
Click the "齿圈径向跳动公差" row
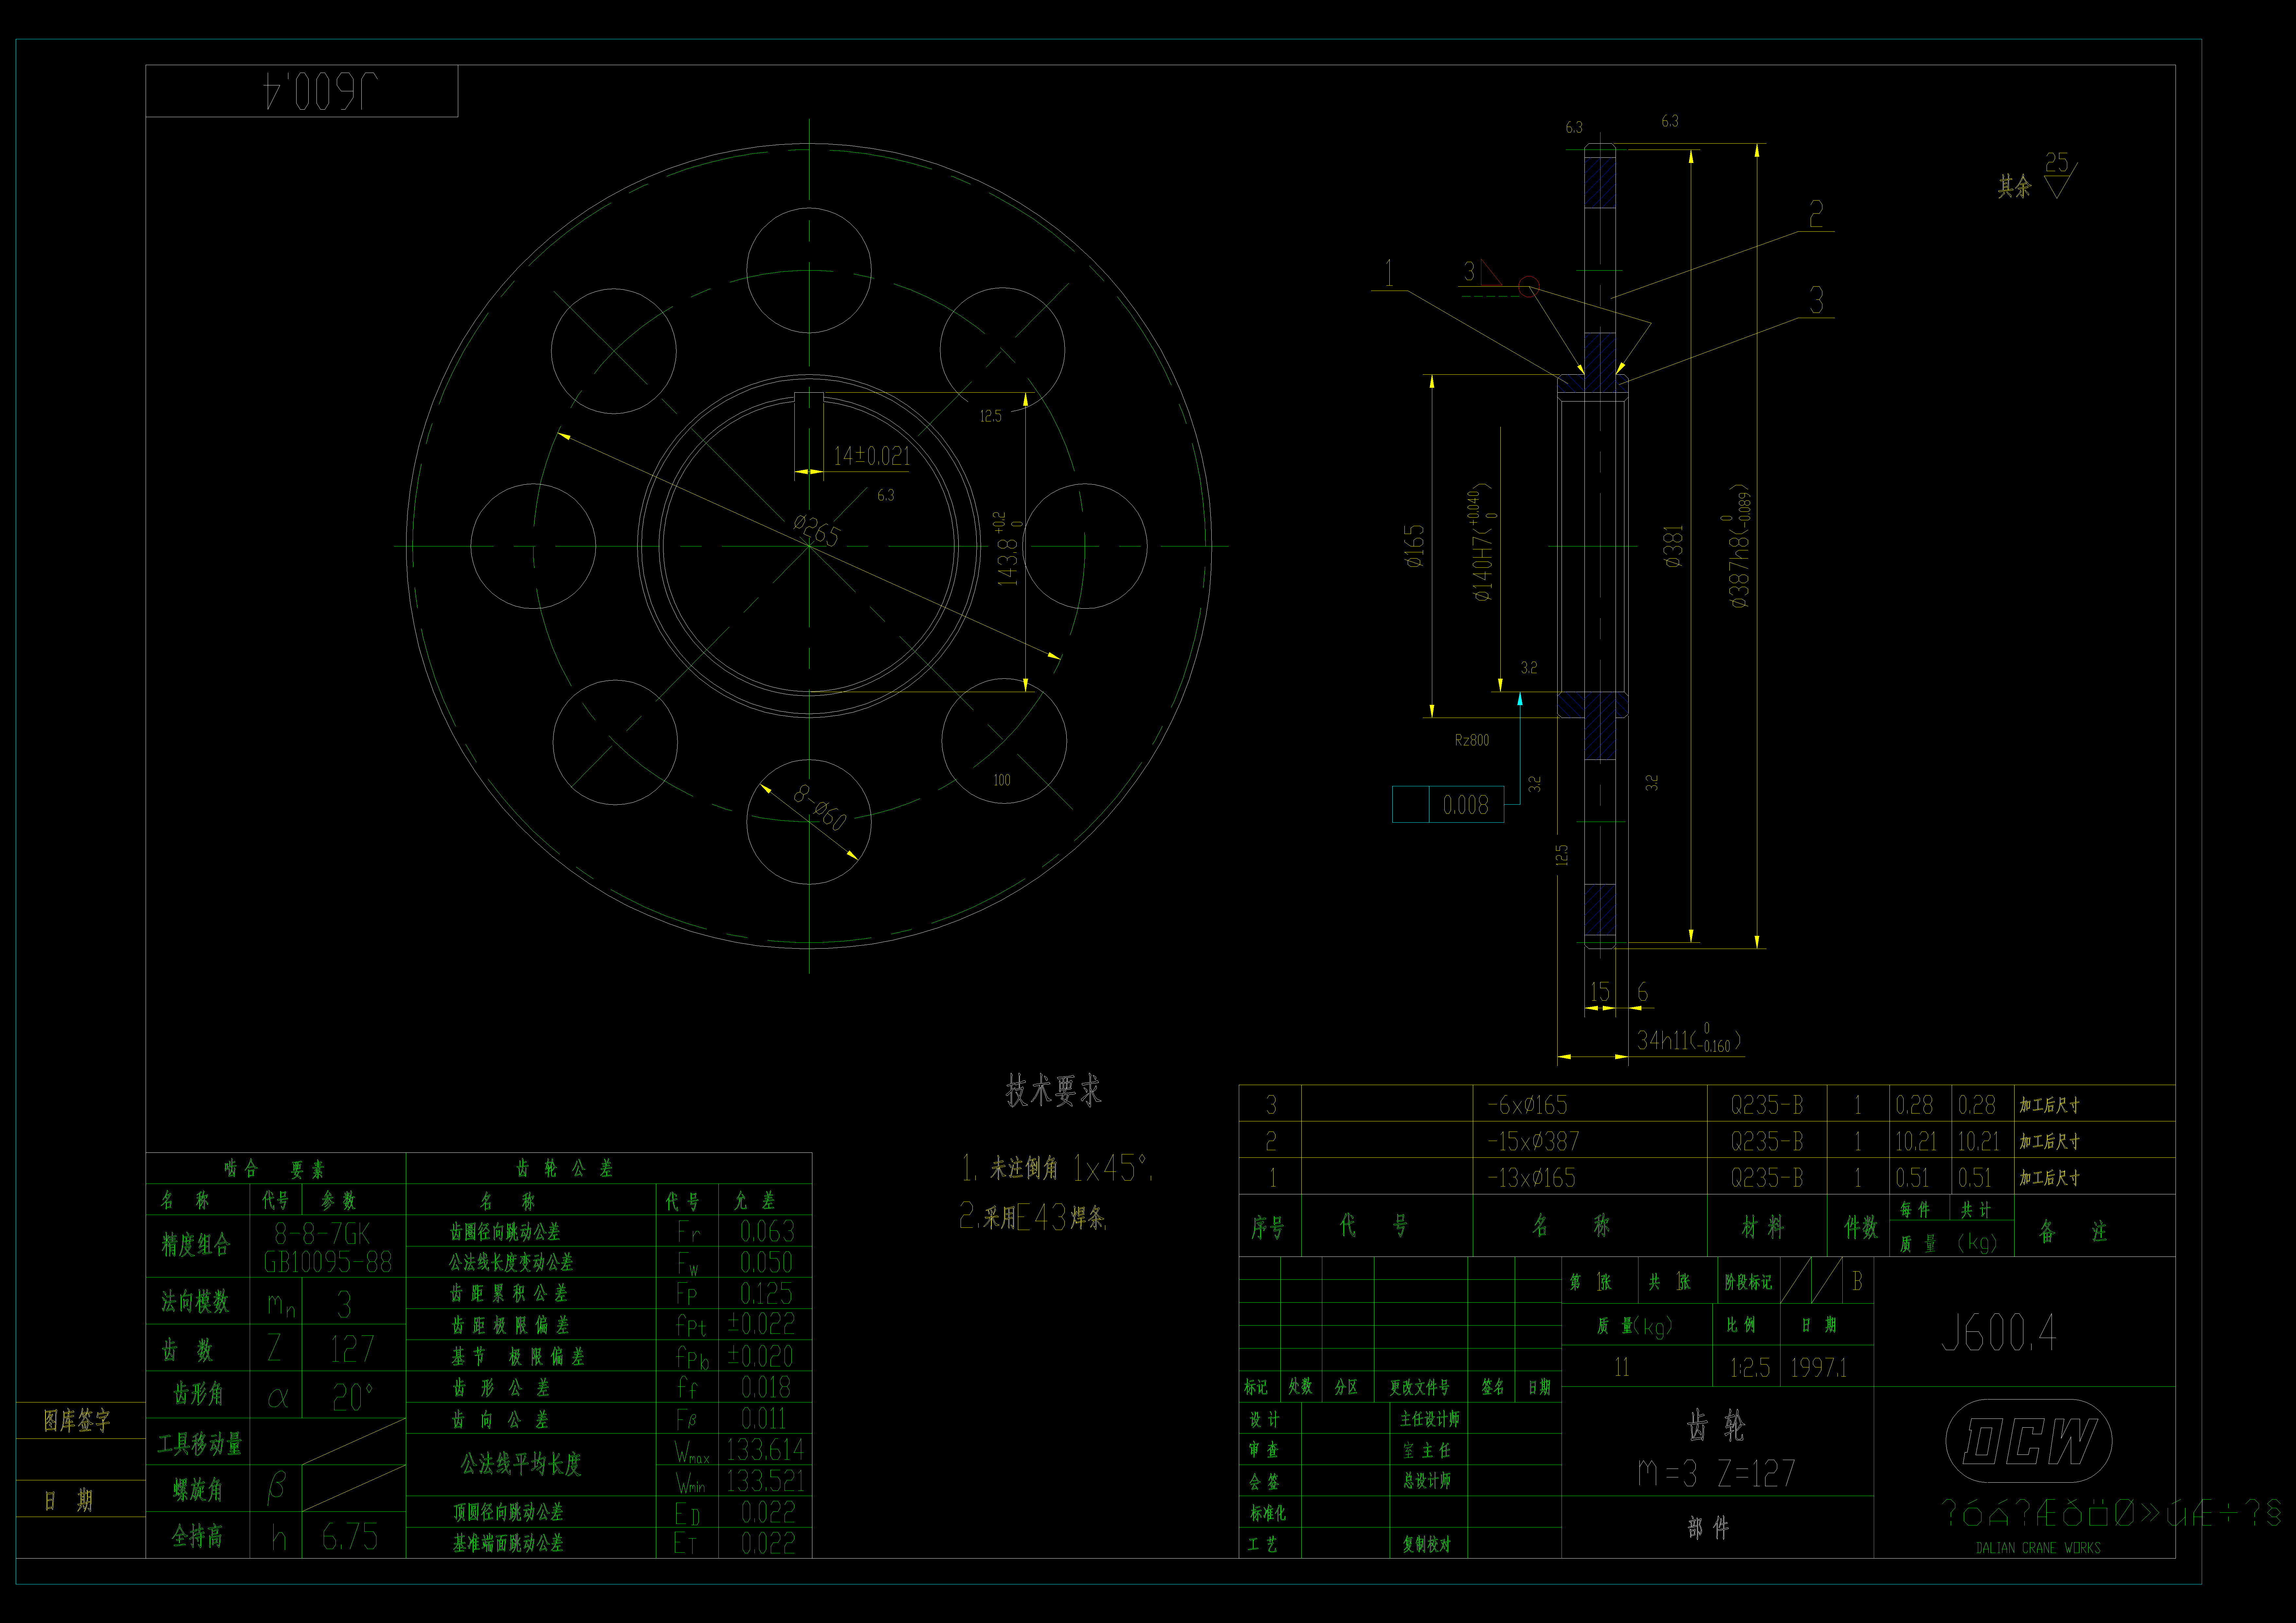pyautogui.click(x=505, y=1232)
